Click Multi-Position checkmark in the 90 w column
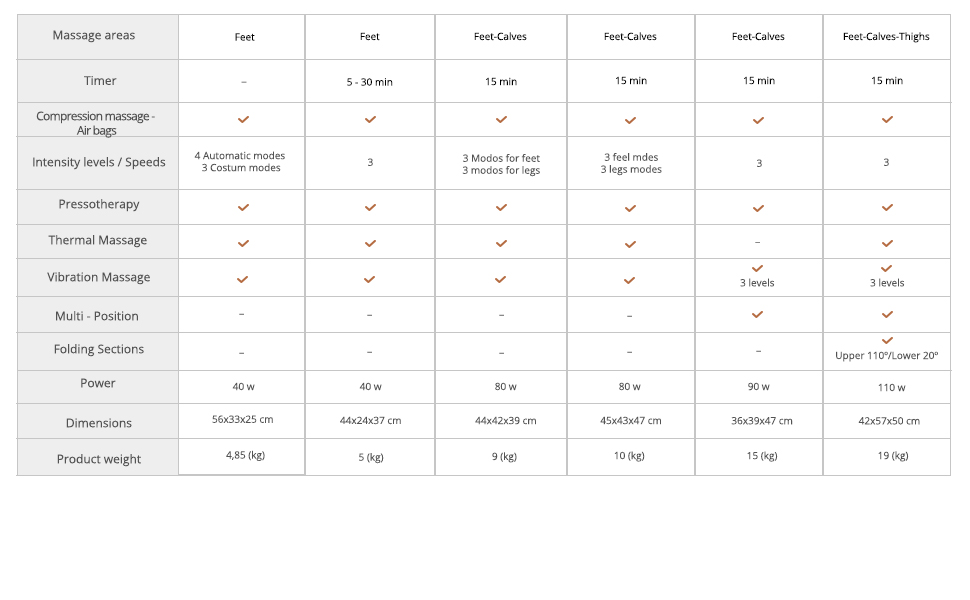 point(758,314)
